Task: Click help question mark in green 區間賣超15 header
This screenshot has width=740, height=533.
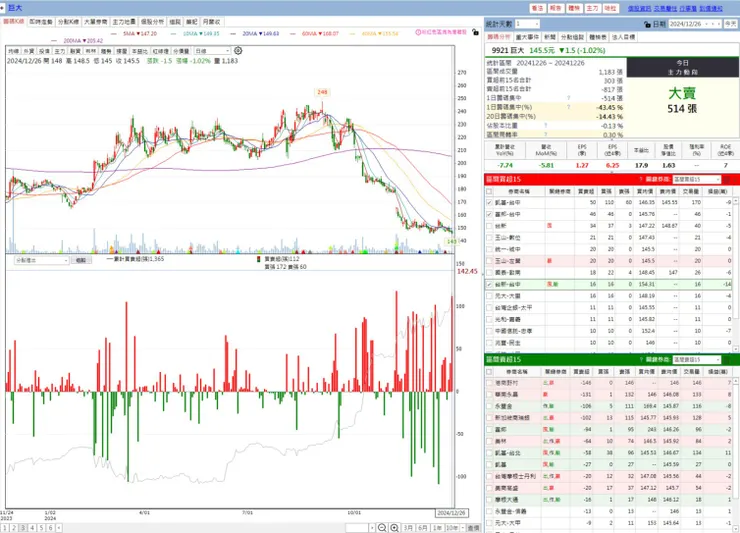Action: 641,360
